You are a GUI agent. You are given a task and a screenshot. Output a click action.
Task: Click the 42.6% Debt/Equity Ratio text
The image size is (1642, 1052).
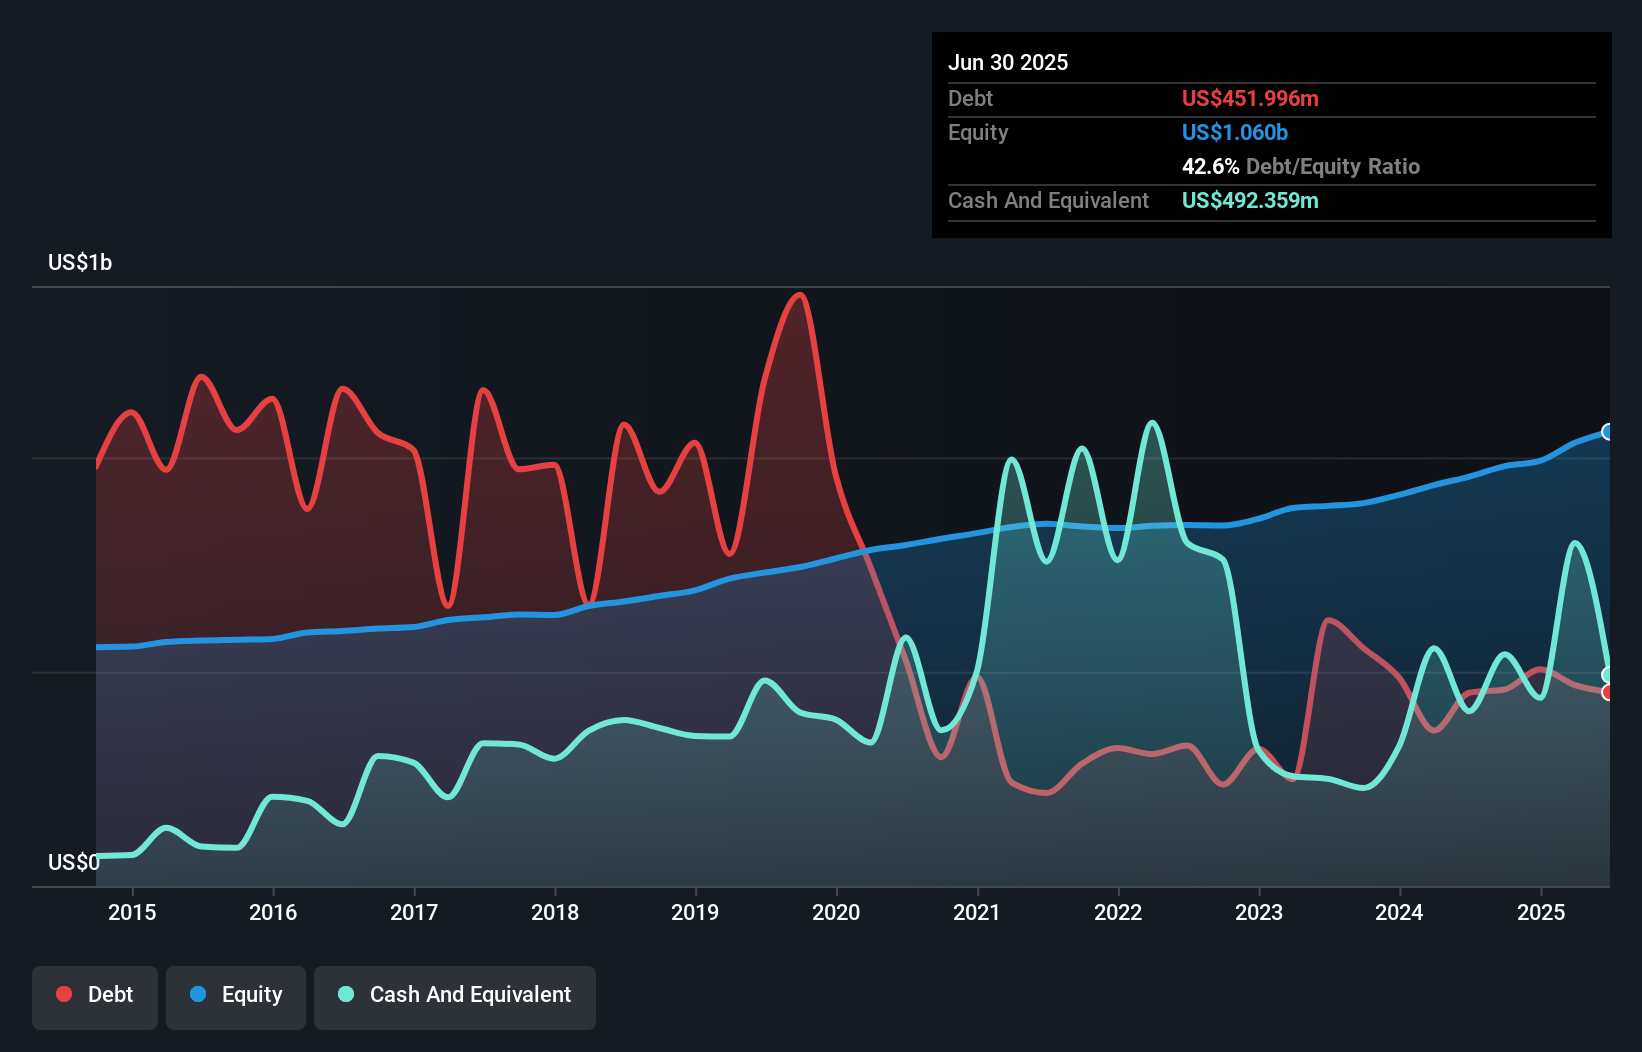coord(1301,166)
